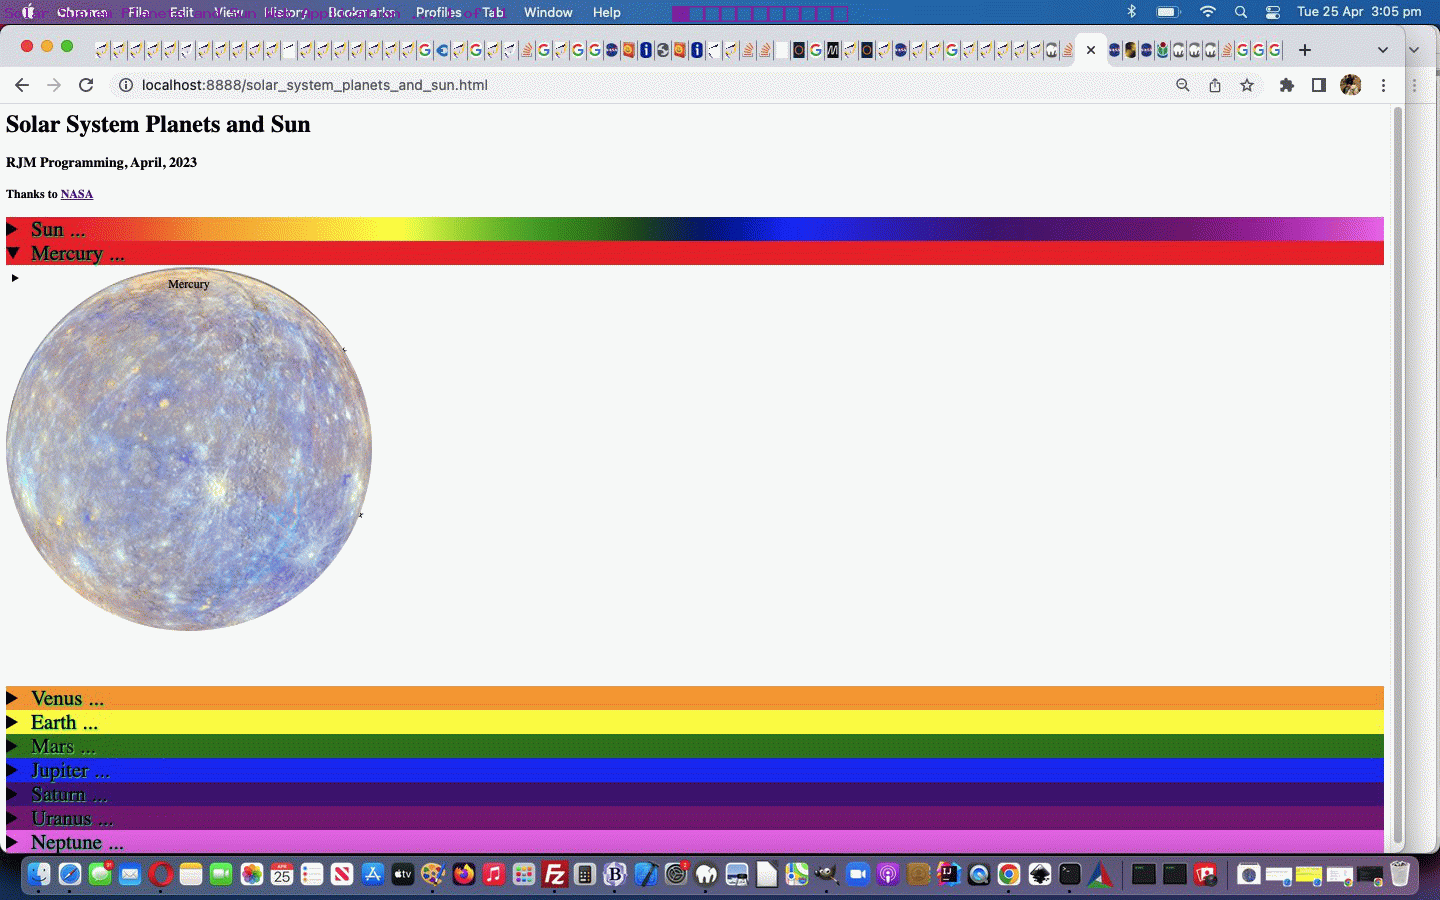
Task: Open the Trash in the dock
Action: [x=1400, y=875]
